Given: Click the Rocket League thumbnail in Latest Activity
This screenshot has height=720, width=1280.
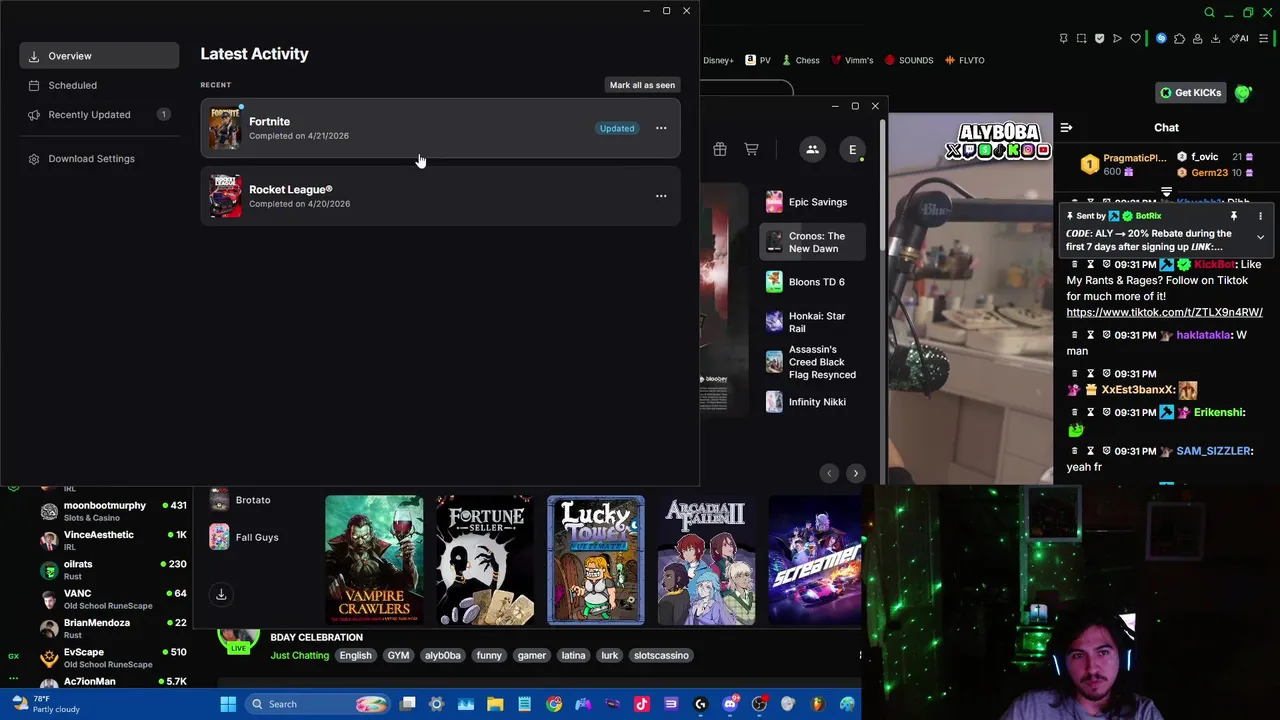Looking at the screenshot, I should point(225,196).
